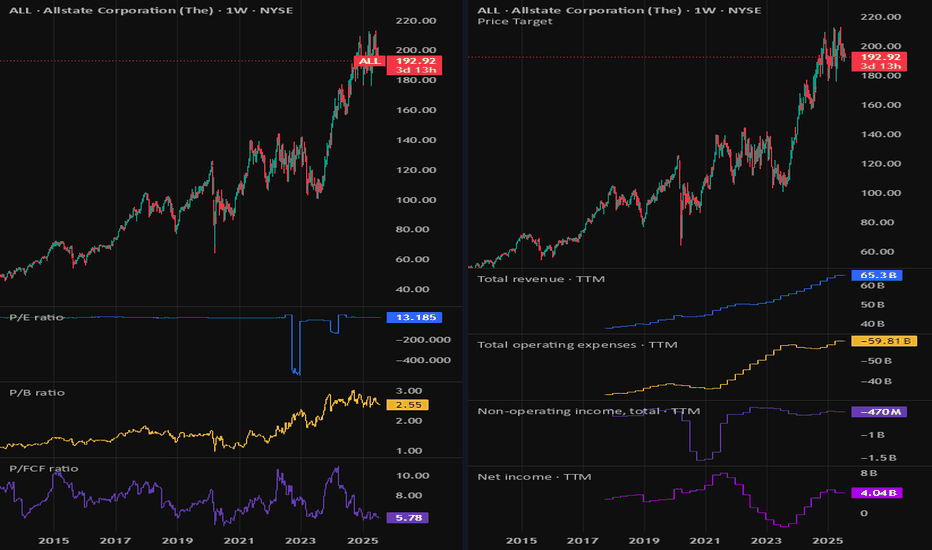Click the net income value 4.04 B
This screenshot has height=550, width=932.
tap(877, 493)
